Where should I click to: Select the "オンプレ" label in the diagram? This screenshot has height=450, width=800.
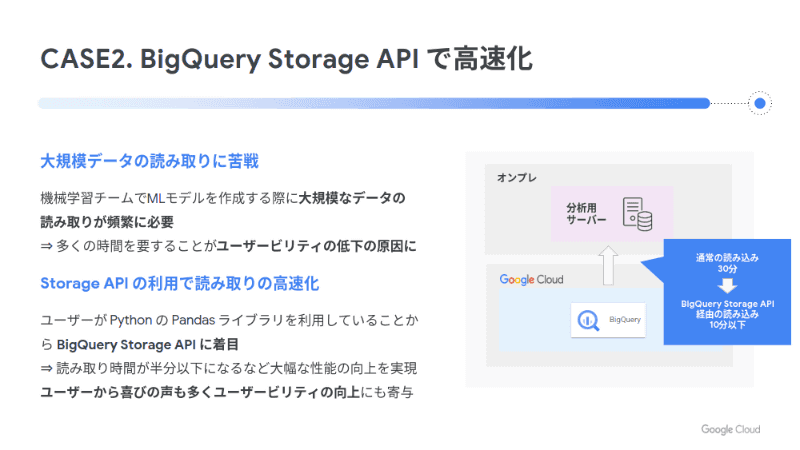point(517,178)
